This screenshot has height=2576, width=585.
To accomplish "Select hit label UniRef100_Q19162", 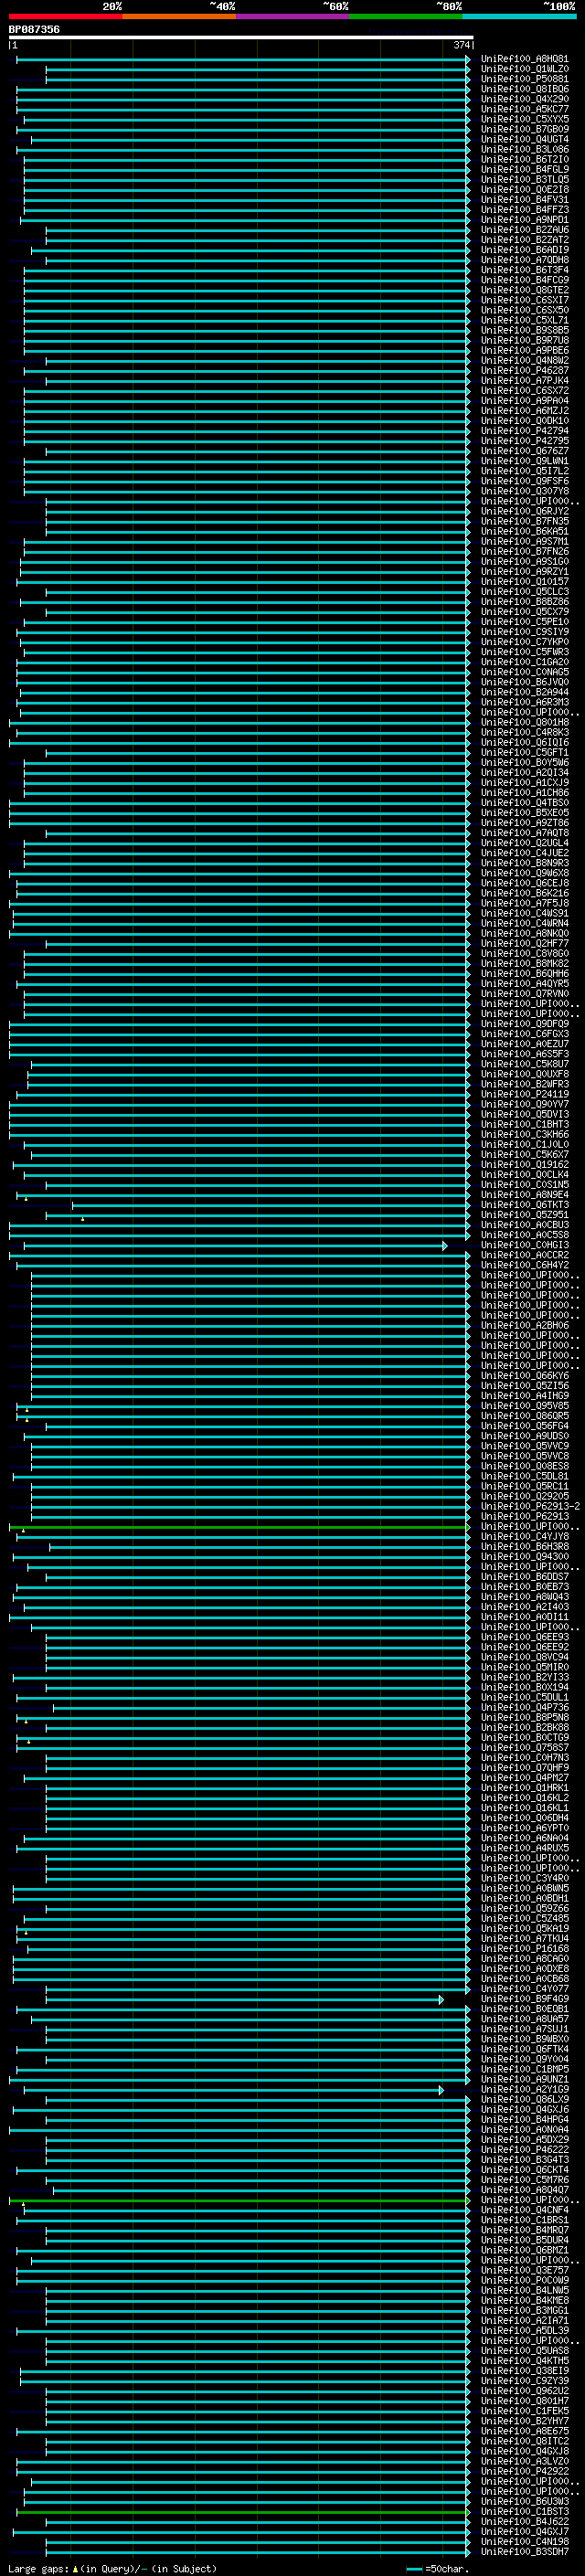I will click(x=525, y=1164).
